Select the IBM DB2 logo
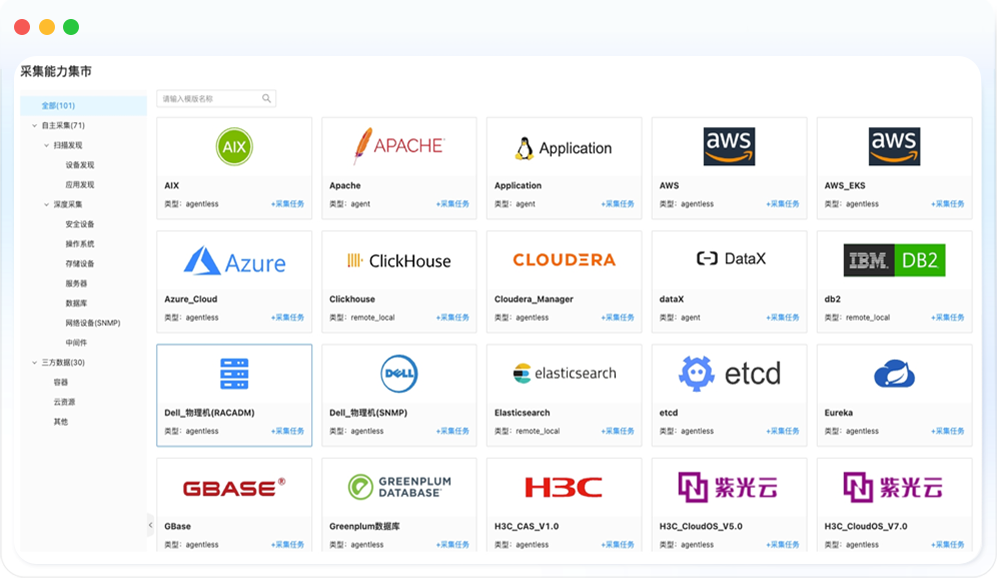 (x=894, y=260)
